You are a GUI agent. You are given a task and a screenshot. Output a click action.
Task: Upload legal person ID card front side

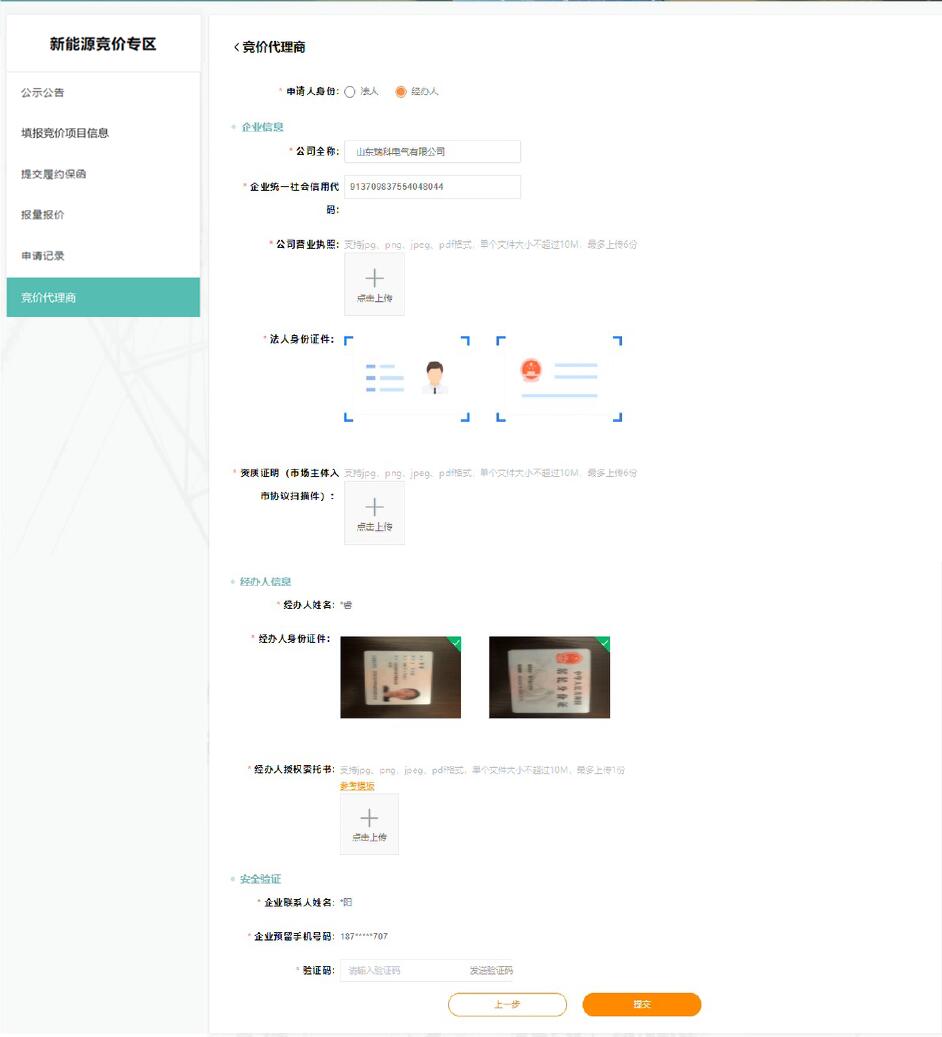pos(407,378)
